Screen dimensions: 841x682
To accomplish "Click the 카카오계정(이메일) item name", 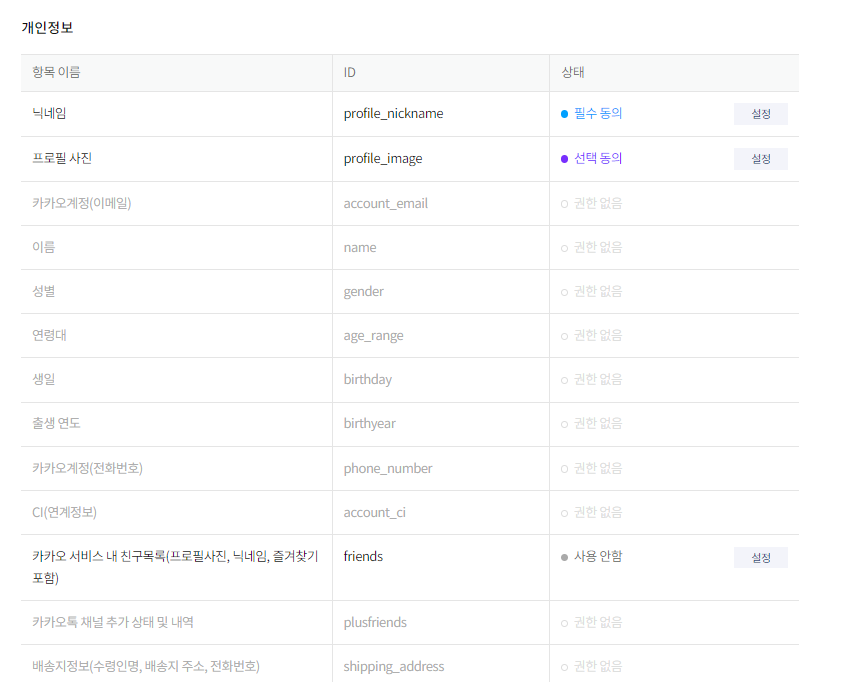I will 82,203.
